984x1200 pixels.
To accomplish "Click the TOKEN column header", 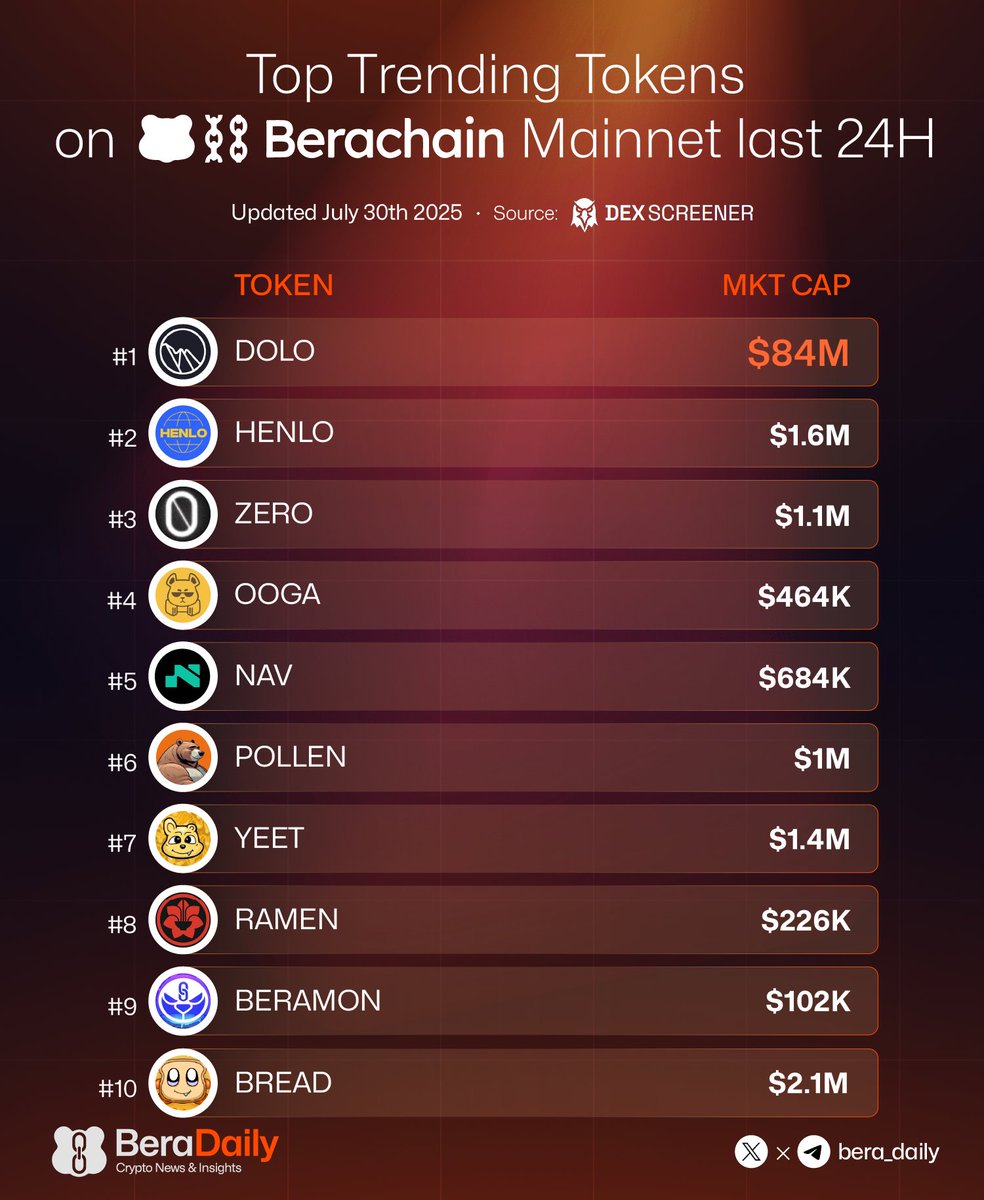I will [284, 285].
